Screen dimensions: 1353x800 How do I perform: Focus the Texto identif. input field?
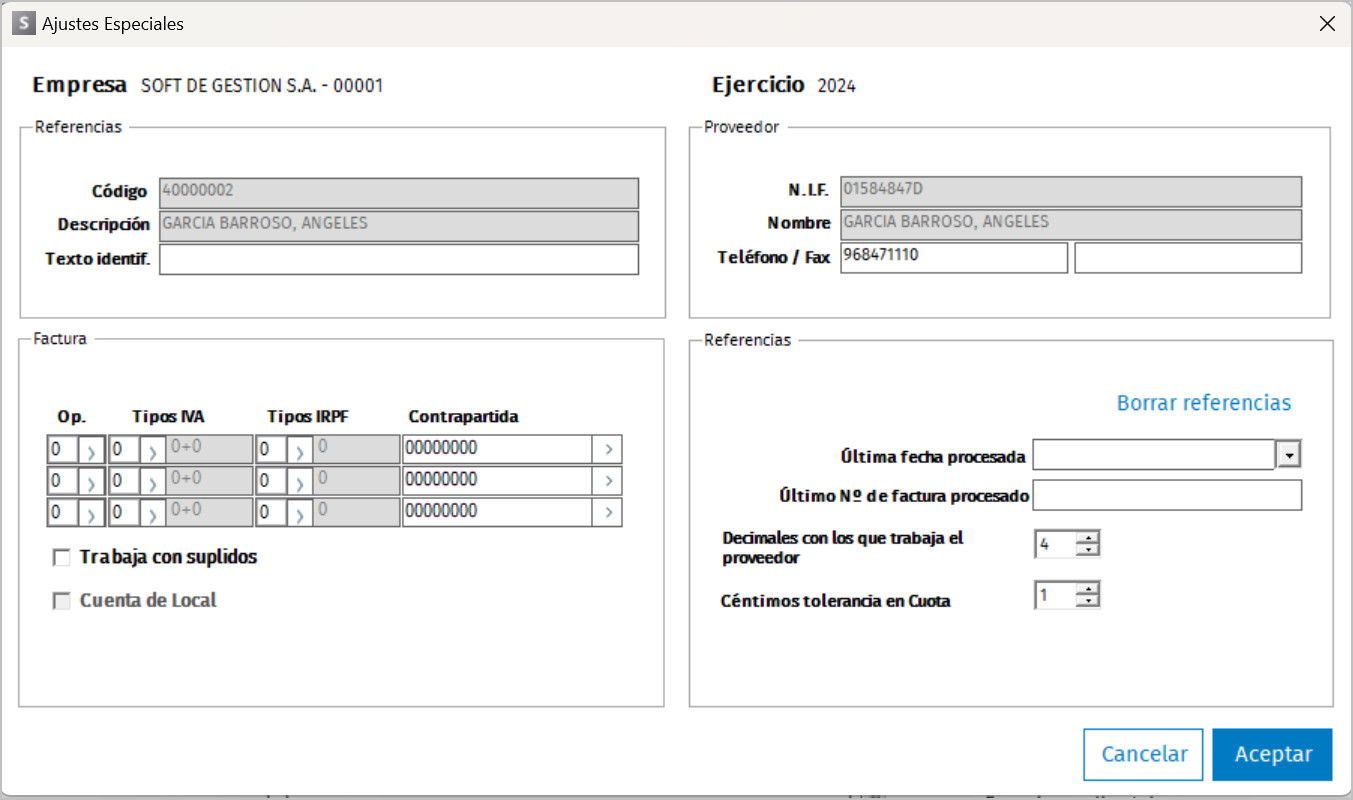coord(398,259)
